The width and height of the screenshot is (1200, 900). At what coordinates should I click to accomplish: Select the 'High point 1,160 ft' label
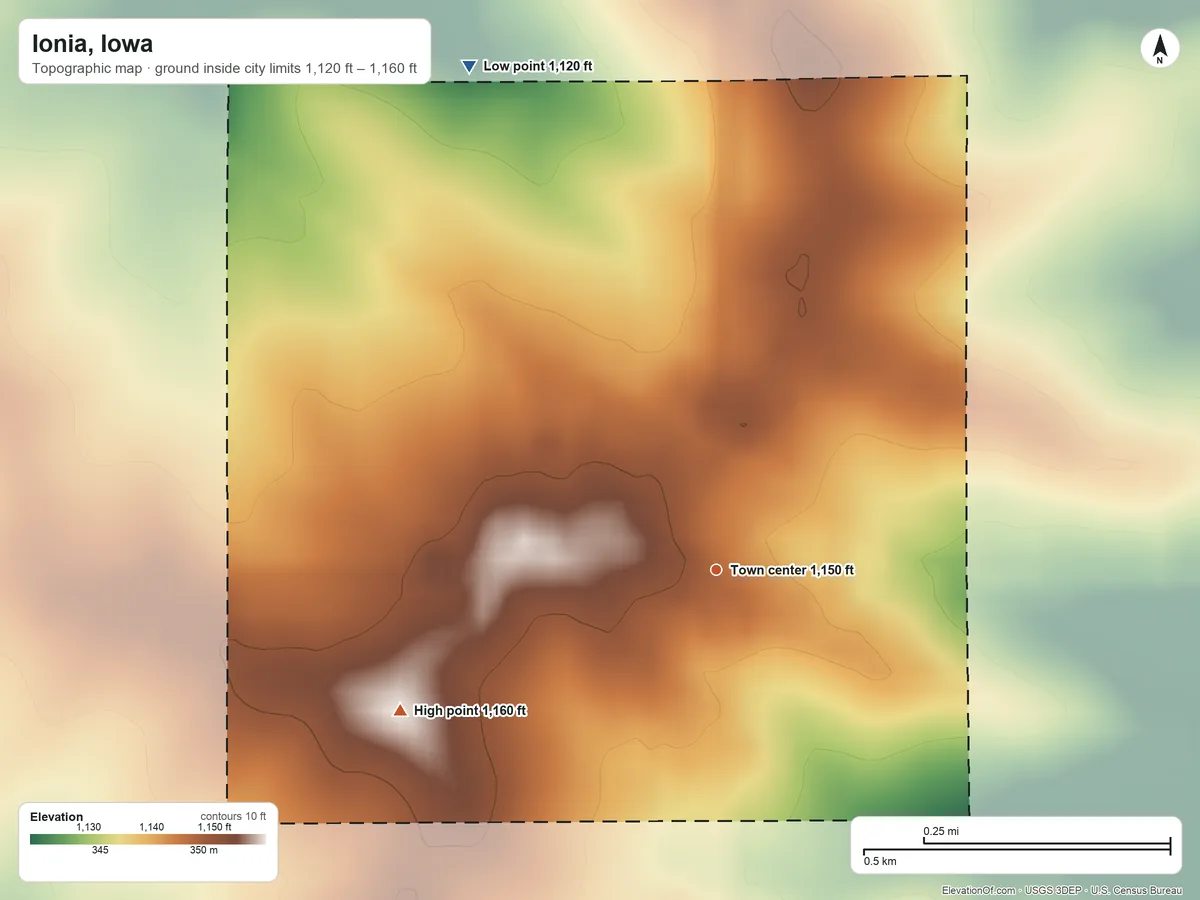(470, 711)
